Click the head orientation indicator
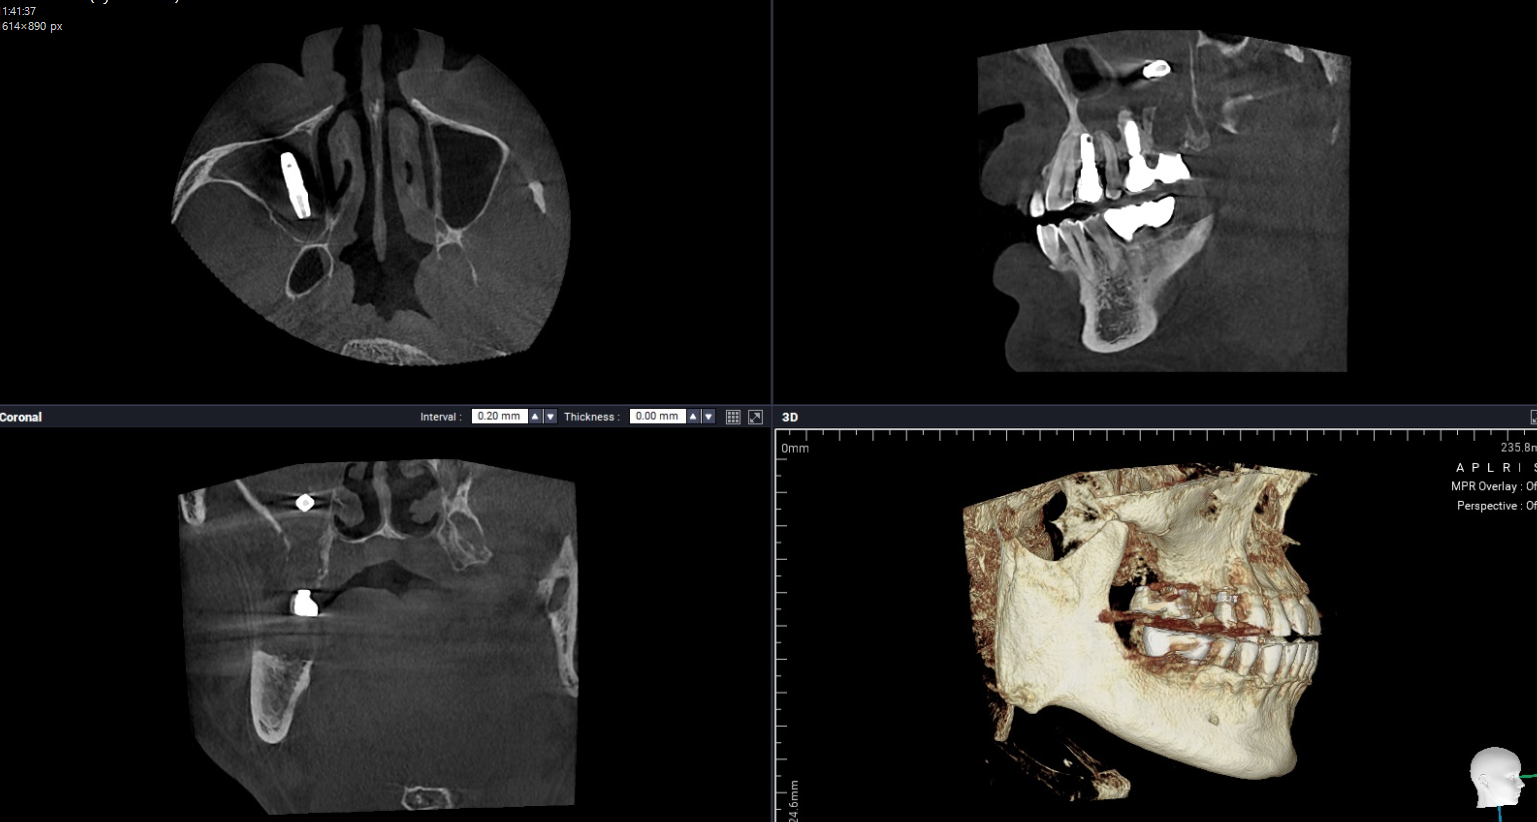This screenshot has height=822, width=1537. tap(1495, 777)
